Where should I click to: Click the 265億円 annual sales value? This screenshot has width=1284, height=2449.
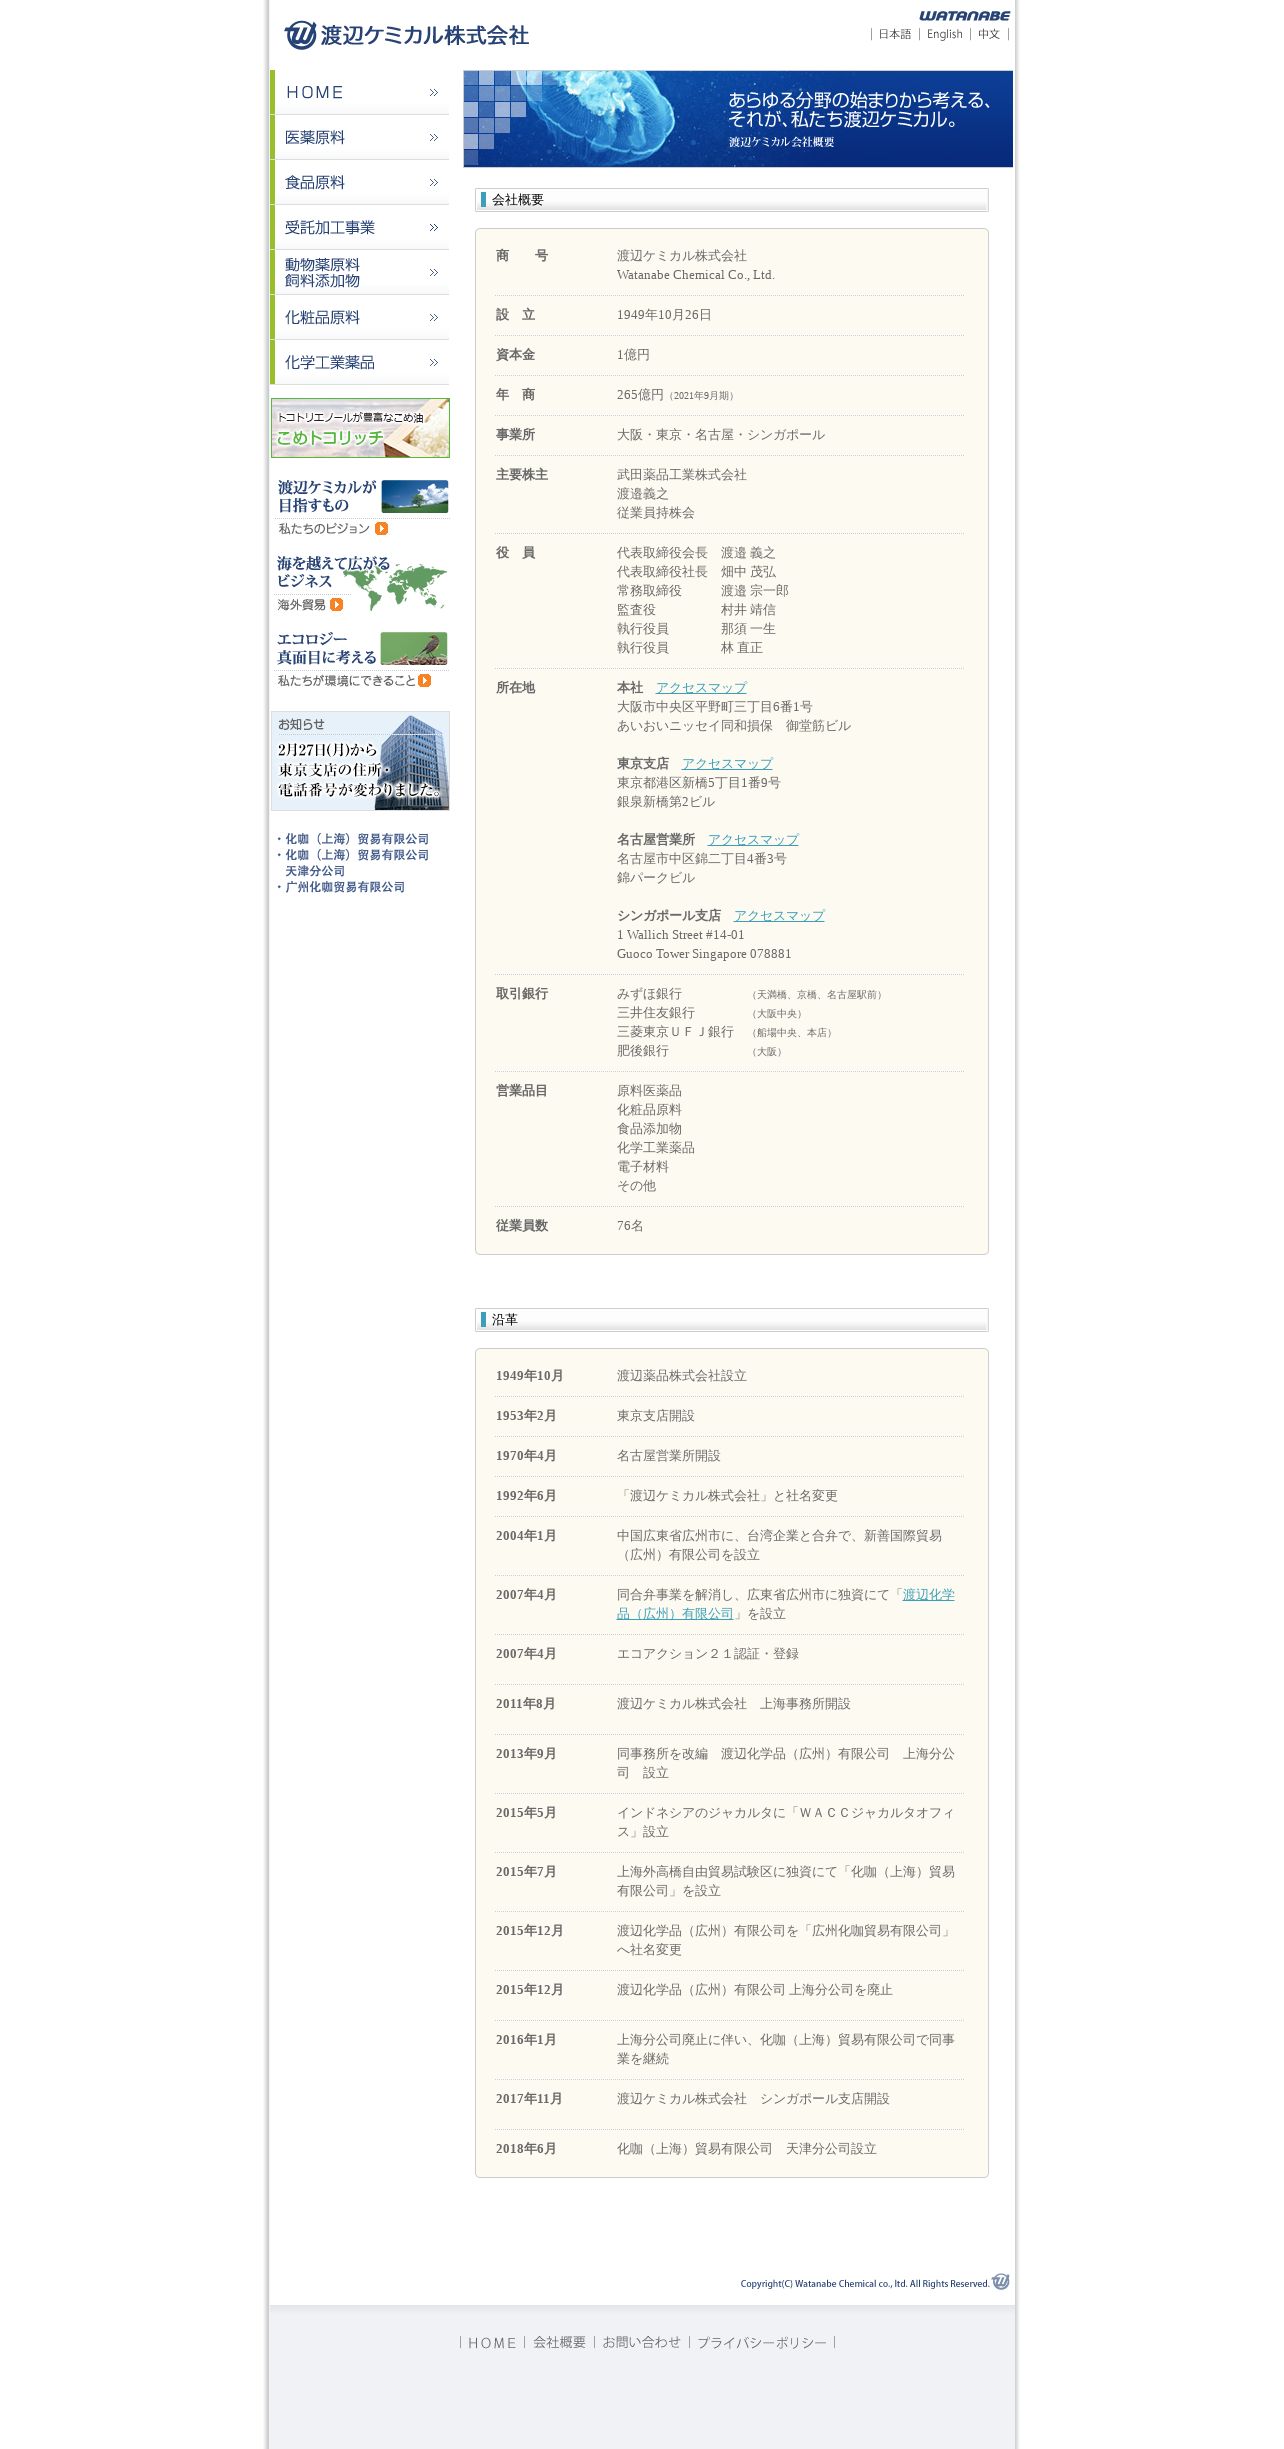click(640, 395)
